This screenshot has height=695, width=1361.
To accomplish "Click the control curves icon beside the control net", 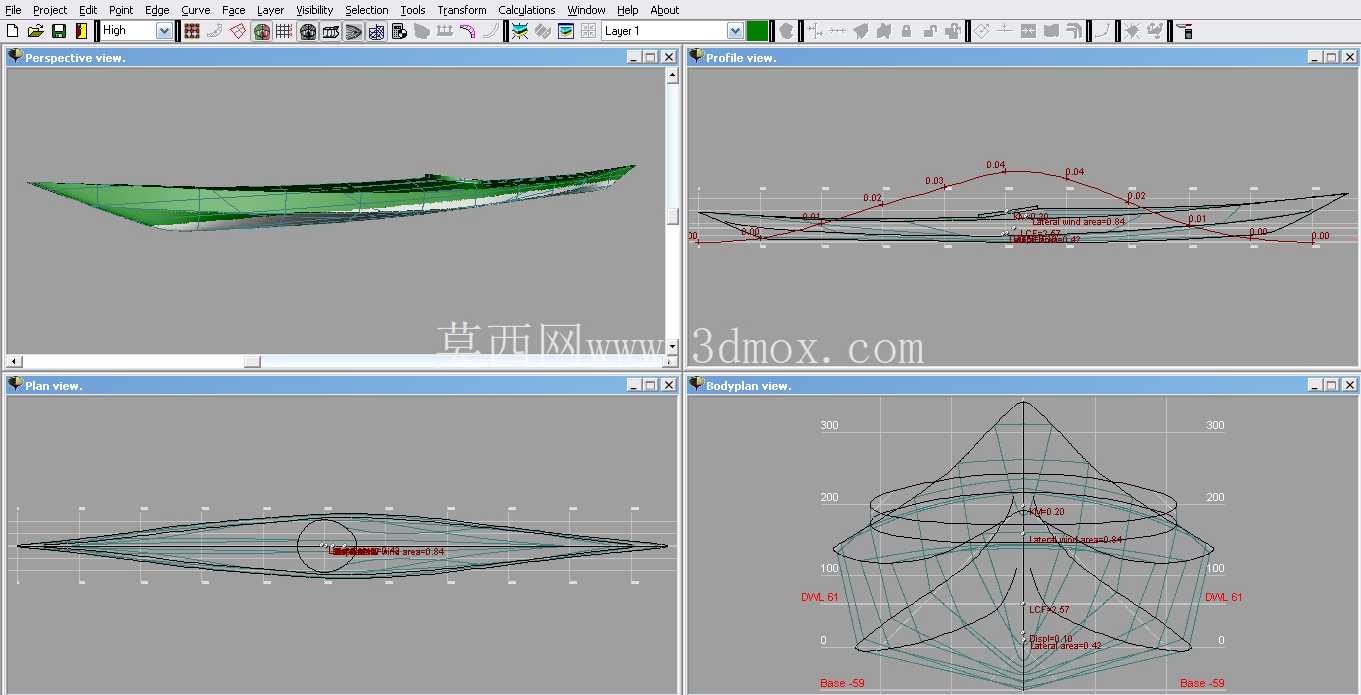I will tap(214, 31).
